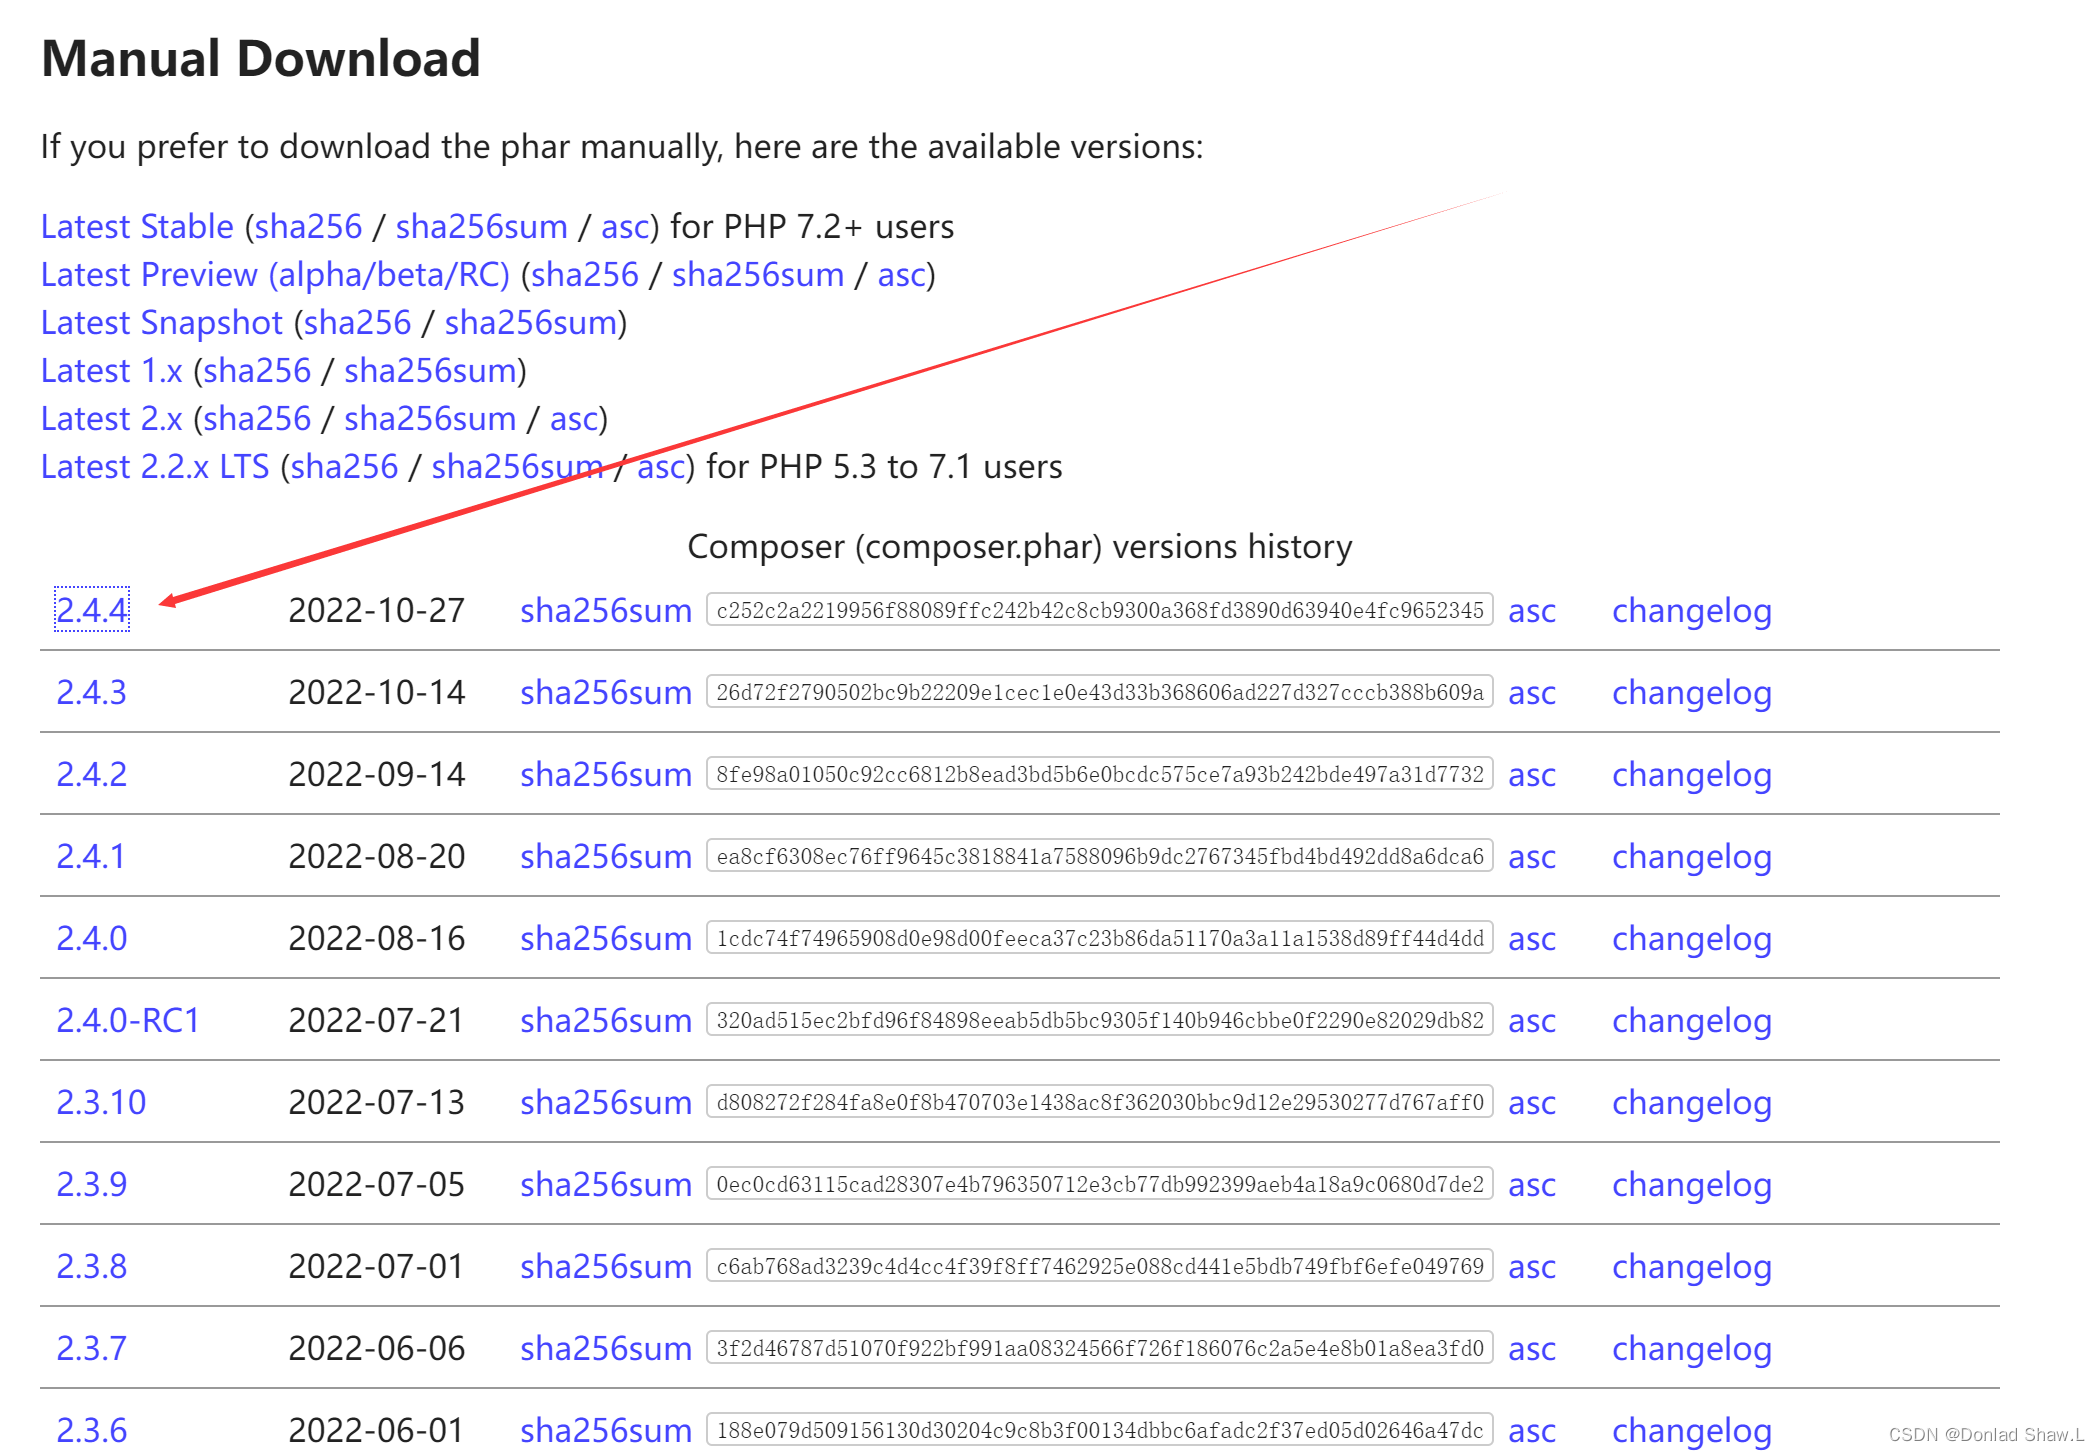Open sha256sum link for version 2.3.7
The width and height of the screenshot is (2100, 1451).
[606, 1348]
